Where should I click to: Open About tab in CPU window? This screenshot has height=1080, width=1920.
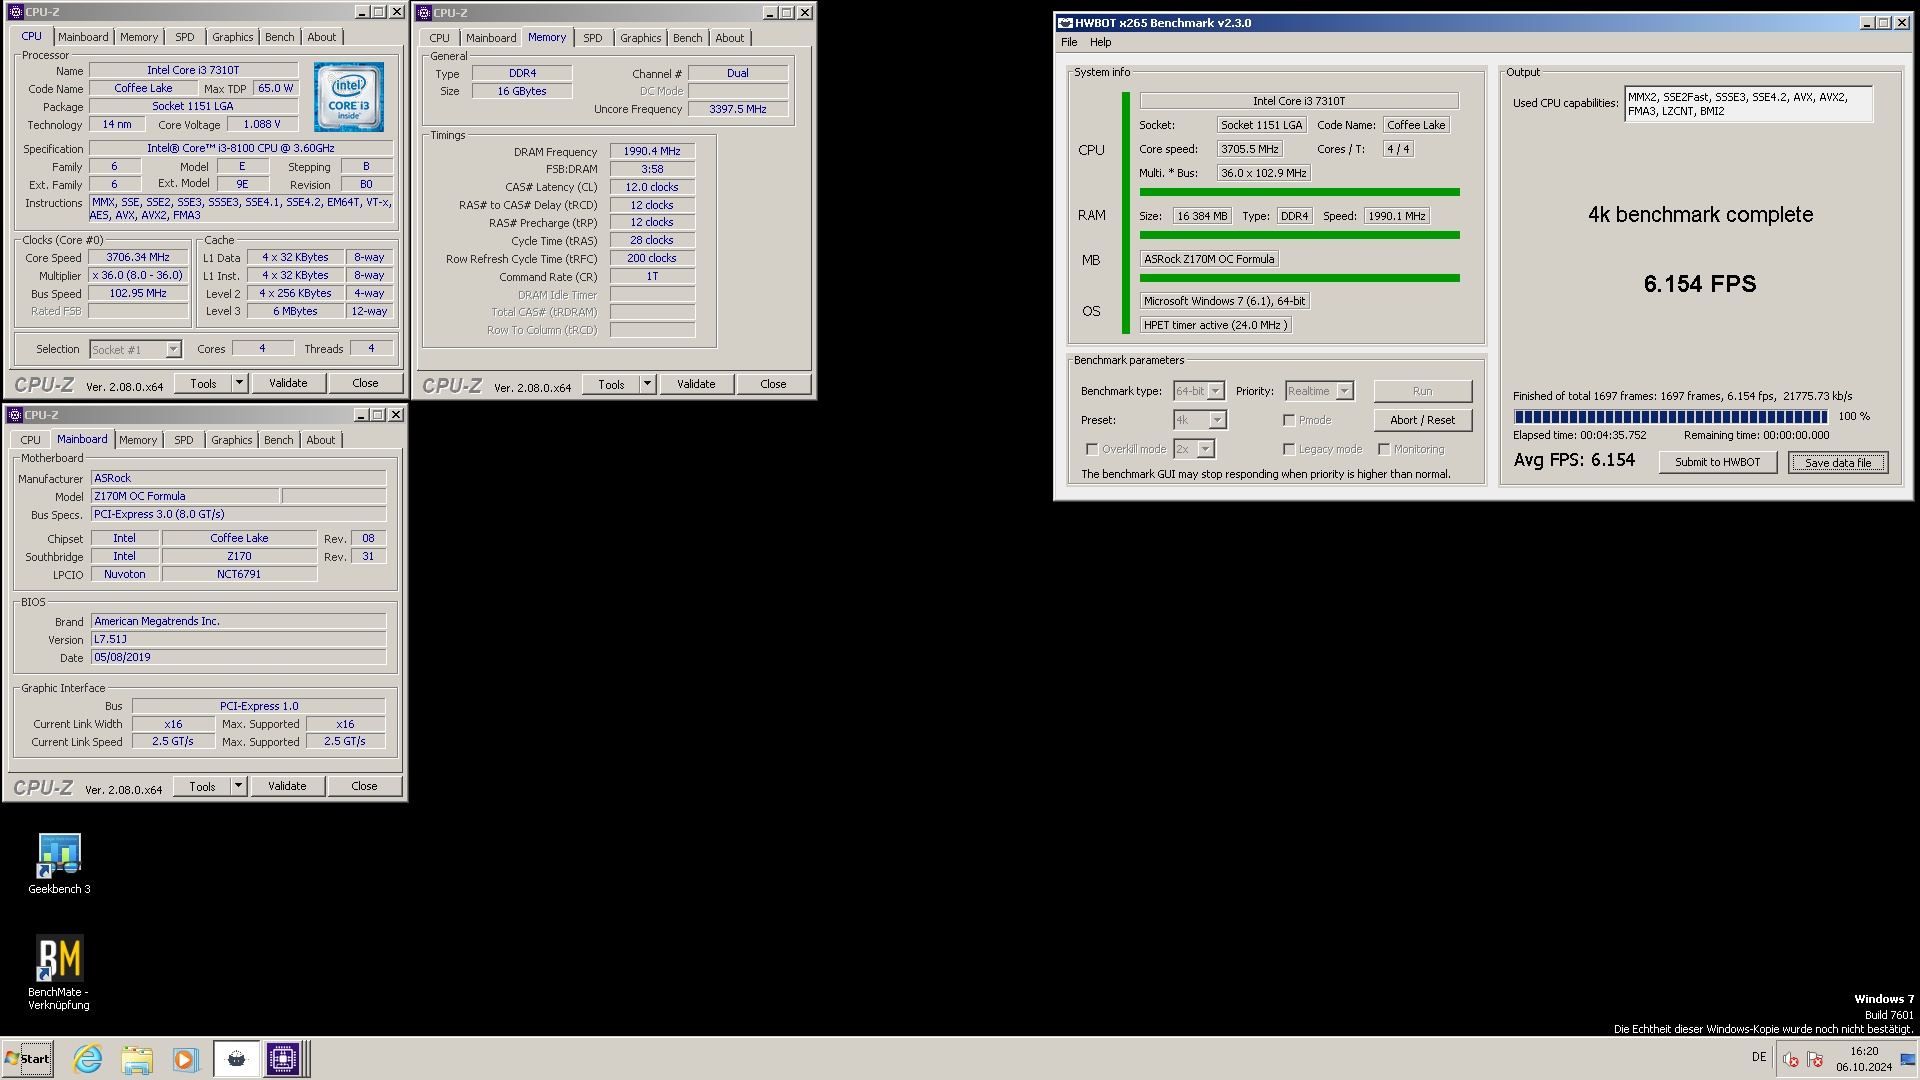[322, 37]
